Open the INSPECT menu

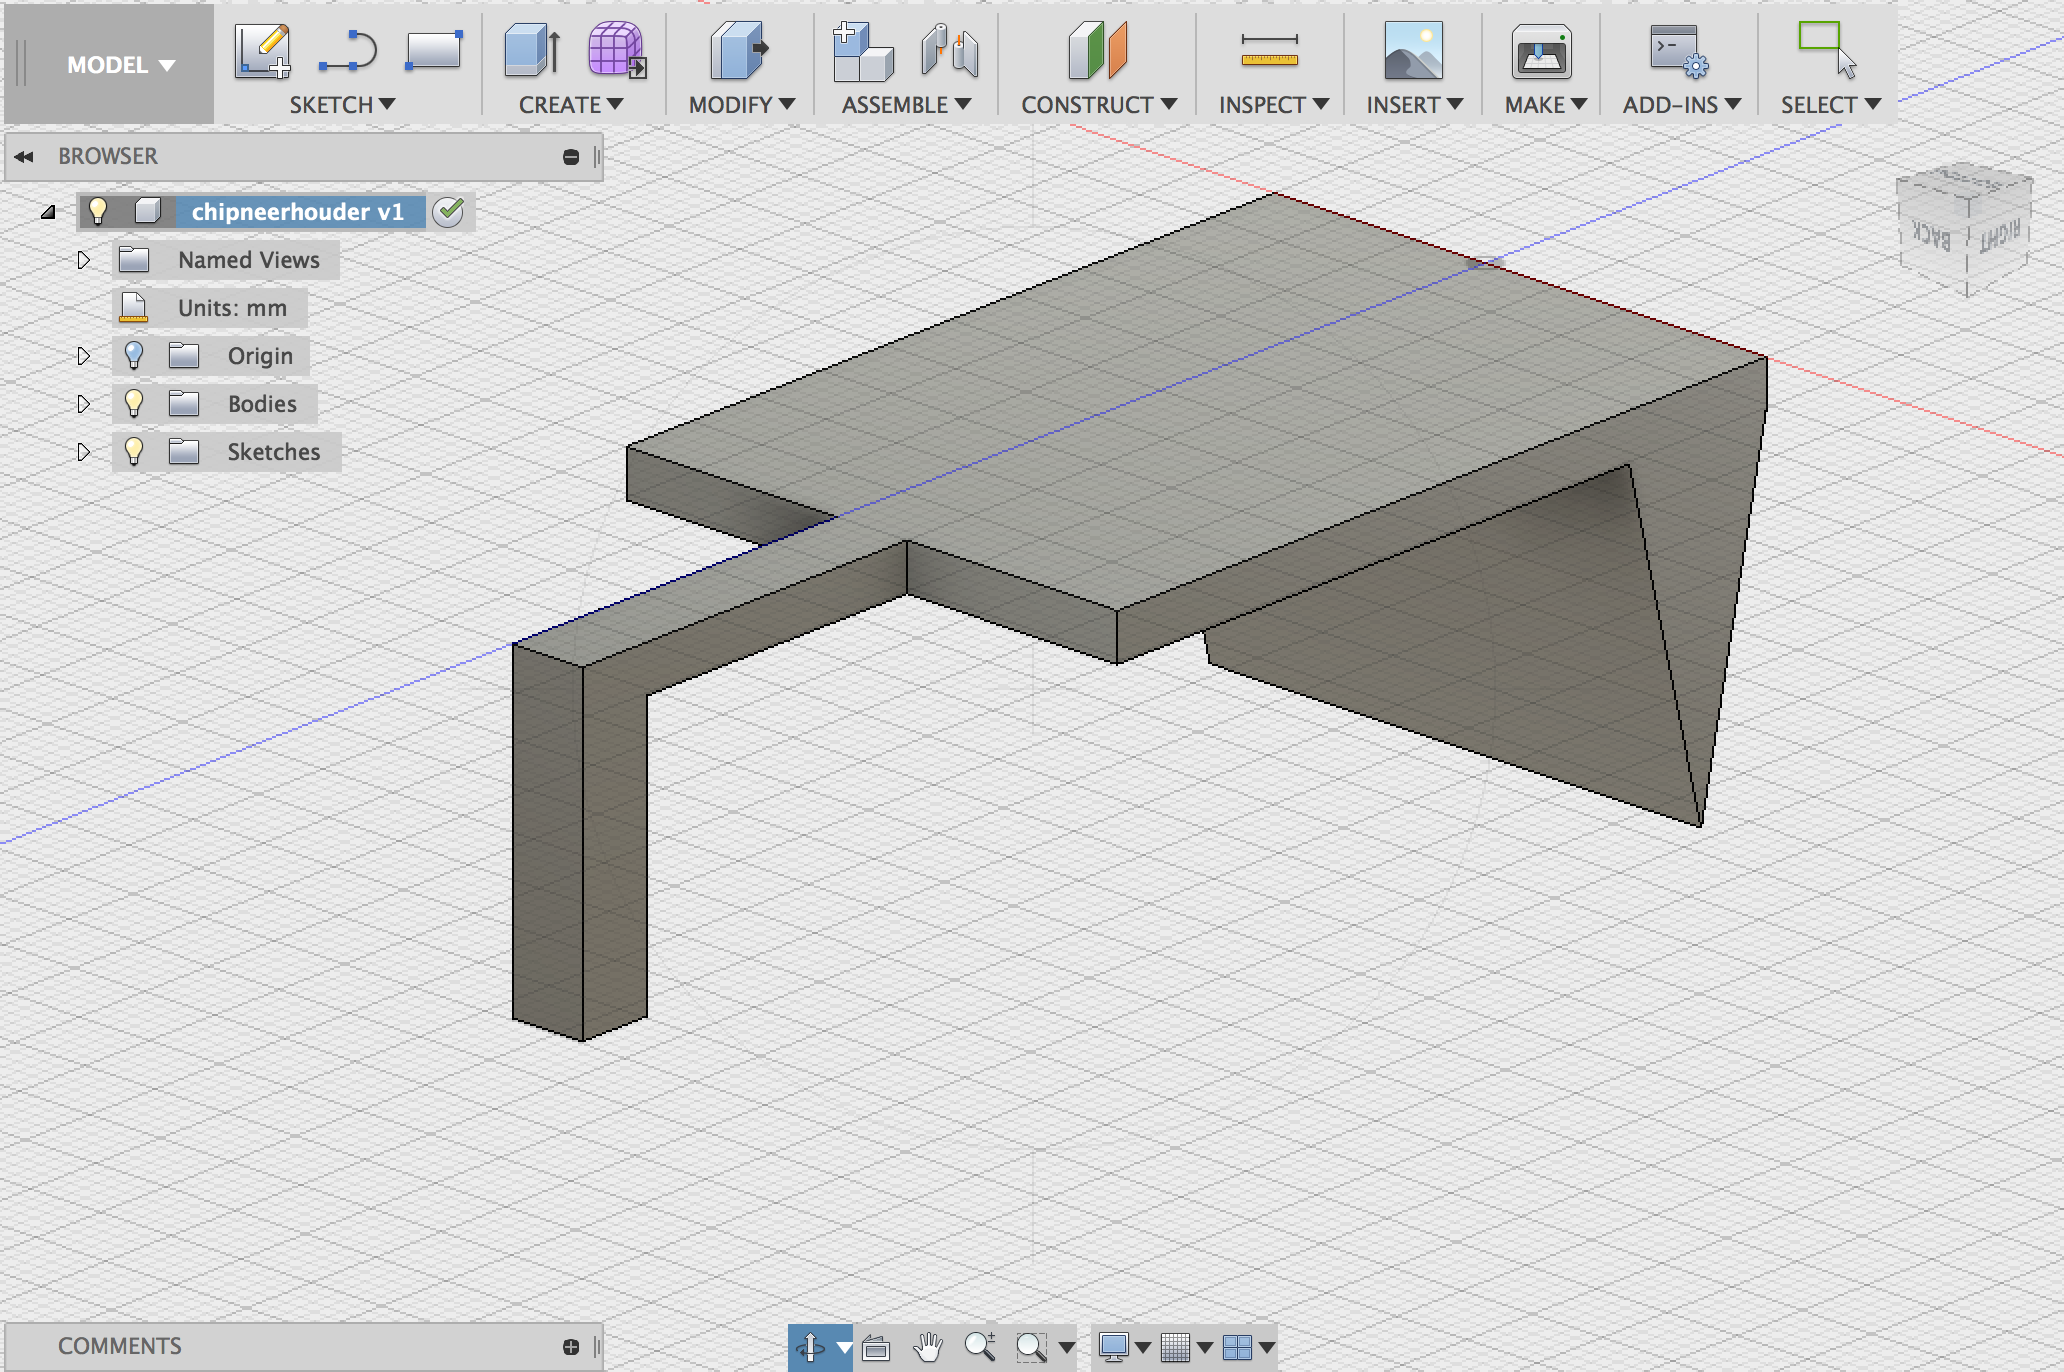pyautogui.click(x=1273, y=105)
